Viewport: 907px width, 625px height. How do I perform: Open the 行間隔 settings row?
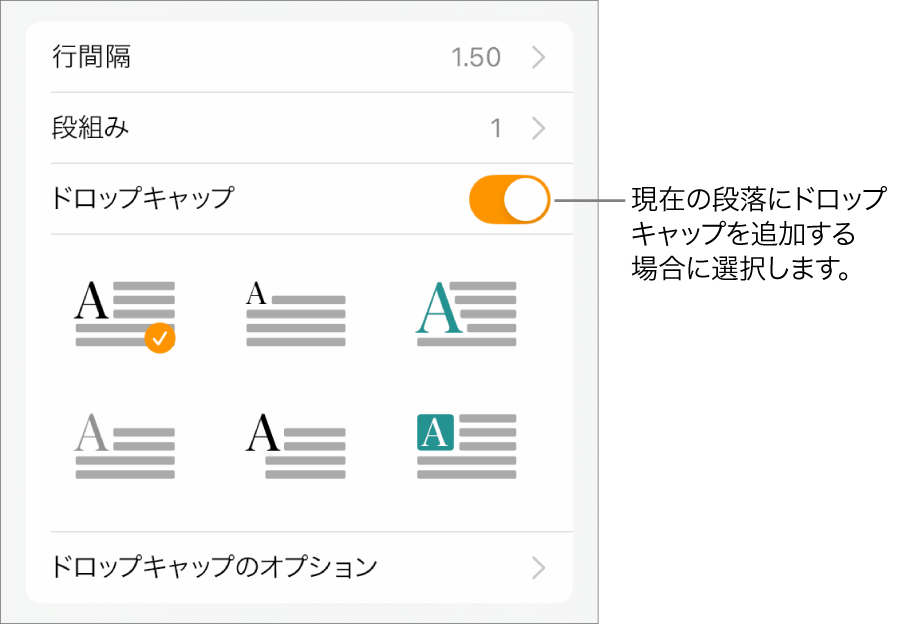(x=299, y=57)
